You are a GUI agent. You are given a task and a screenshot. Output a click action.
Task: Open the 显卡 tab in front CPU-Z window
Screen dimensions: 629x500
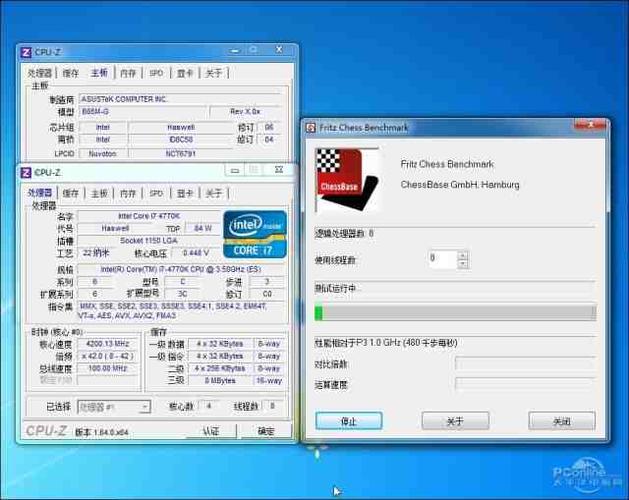tap(185, 193)
